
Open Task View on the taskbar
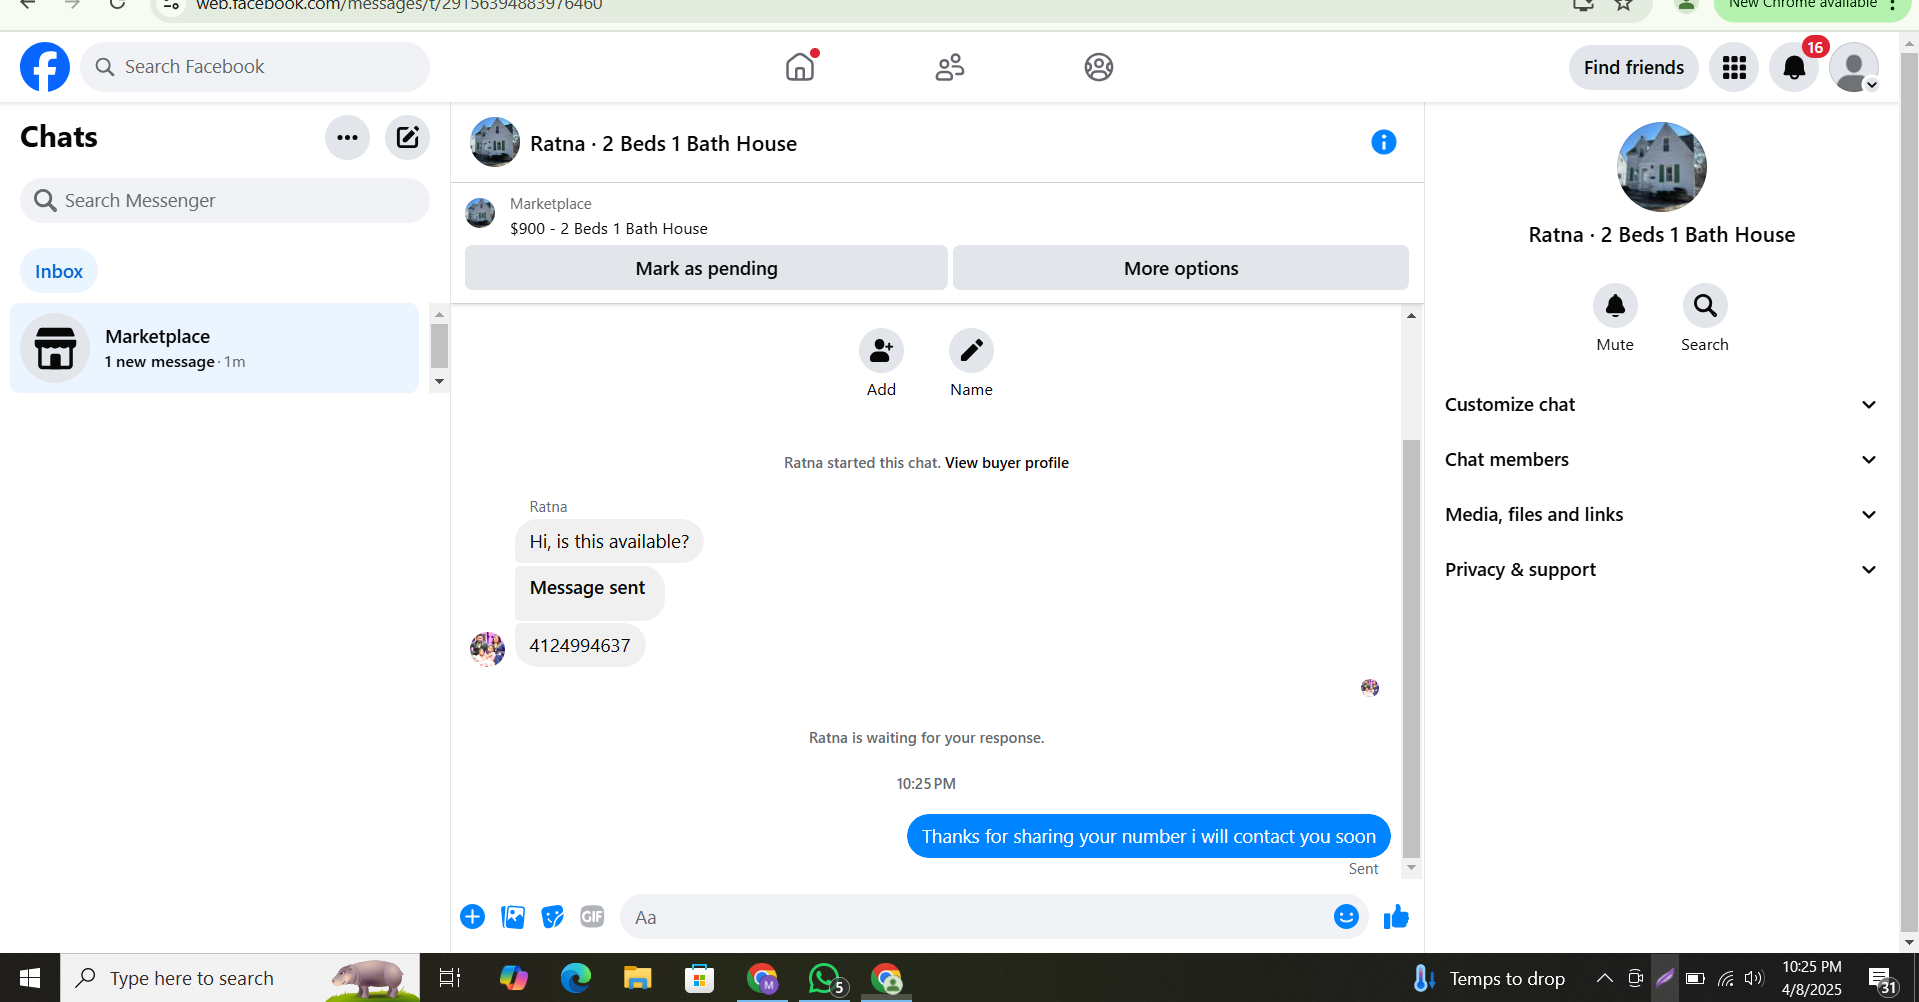[450, 978]
